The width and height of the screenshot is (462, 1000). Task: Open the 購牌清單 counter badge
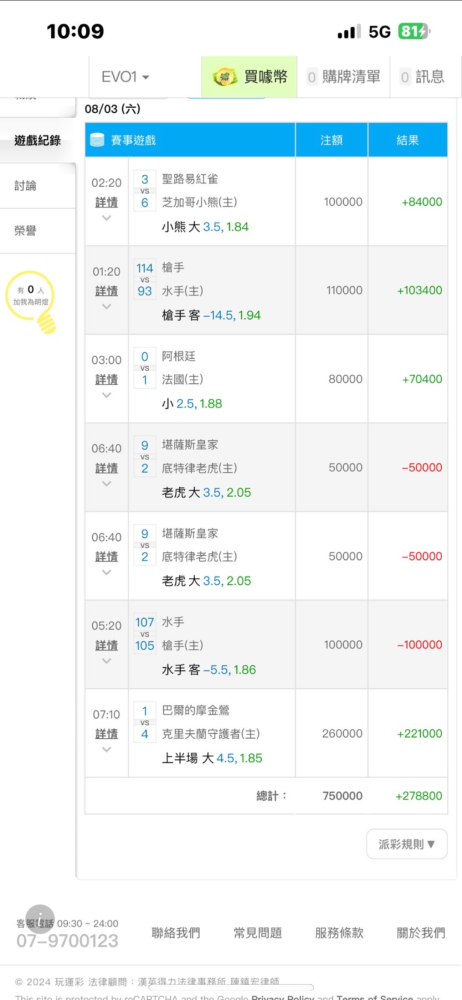(x=312, y=78)
